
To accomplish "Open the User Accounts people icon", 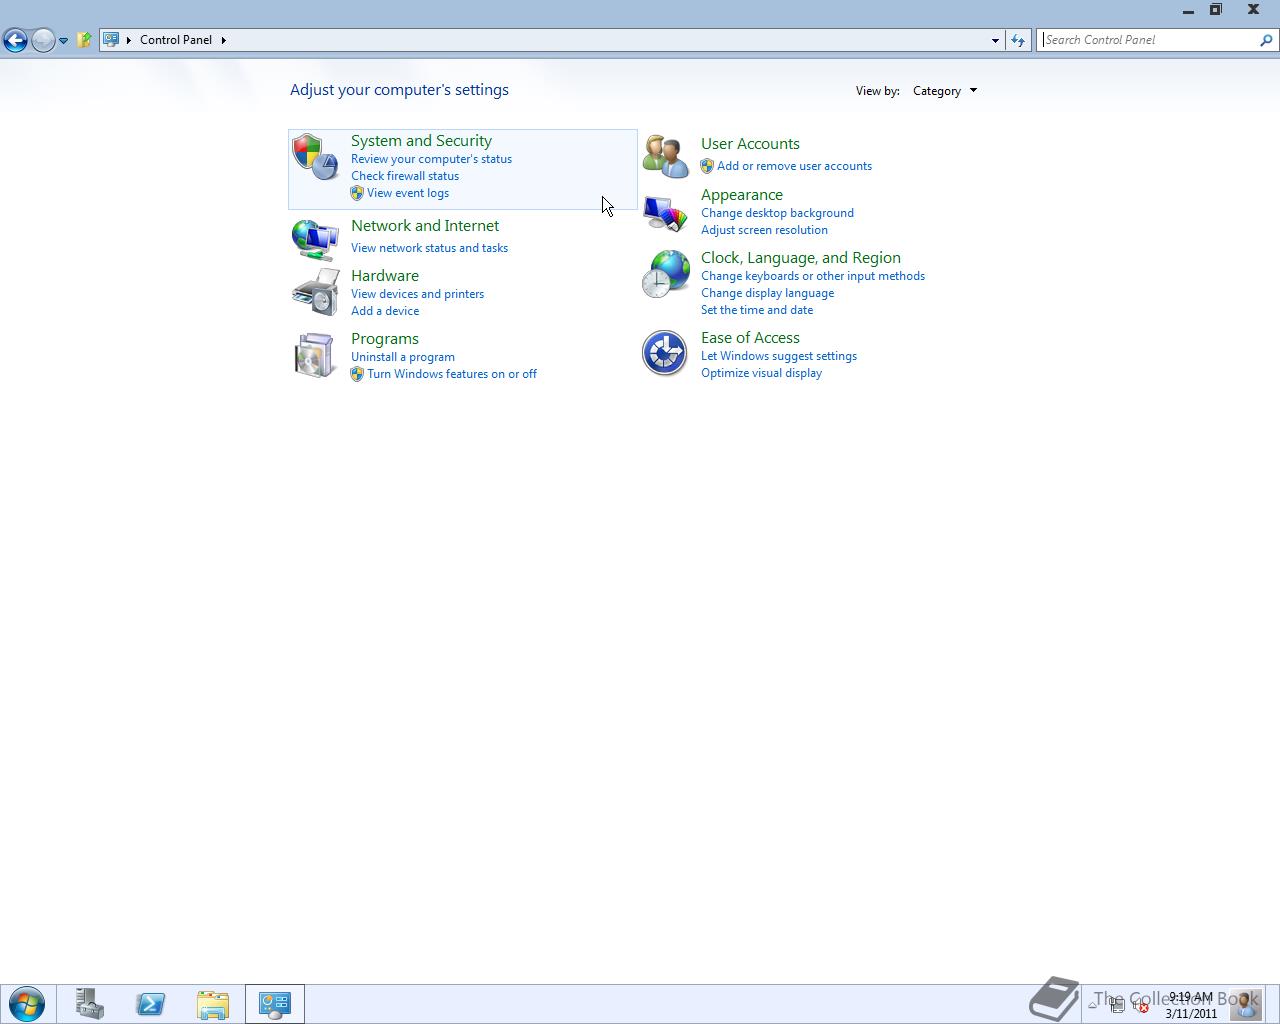I will click(665, 157).
